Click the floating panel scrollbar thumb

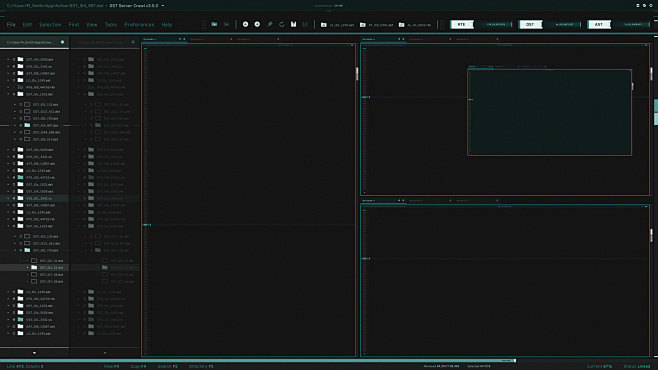633,86
